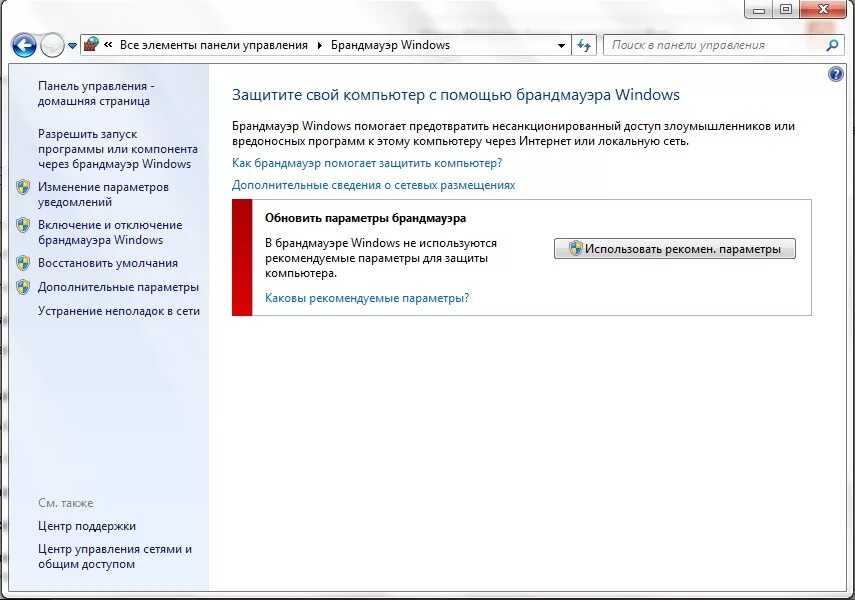The height and width of the screenshot is (600, 855).
Task: Click the magnifier search icon
Action: click(x=832, y=45)
